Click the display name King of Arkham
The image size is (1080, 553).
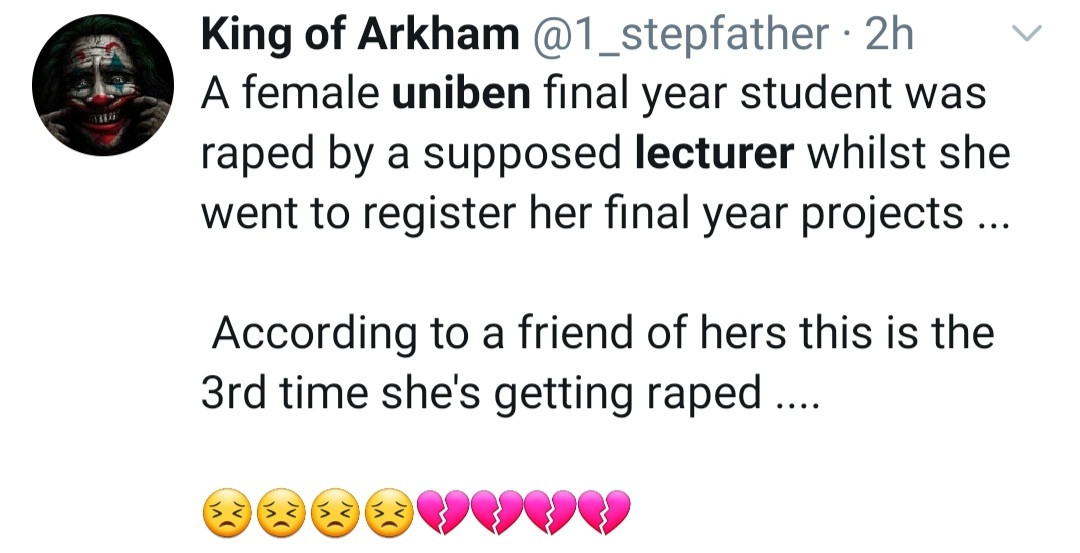(x=360, y=36)
